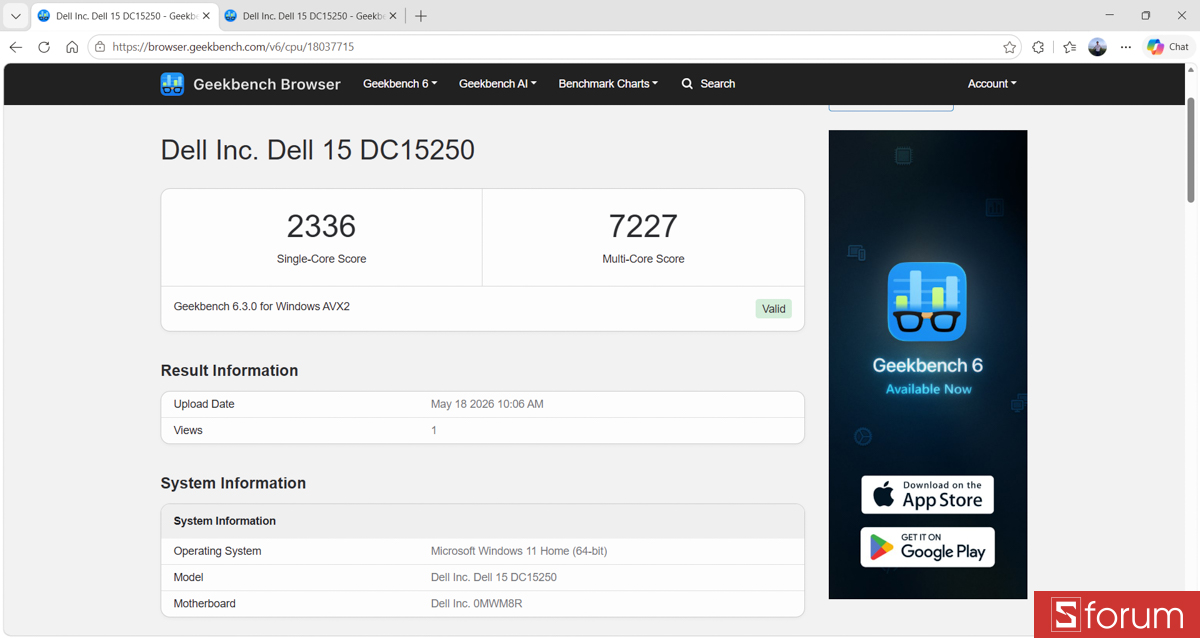This screenshot has width=1200, height=638.
Task: Close the second Dell 15 DC15250 tab
Action: 394,16
